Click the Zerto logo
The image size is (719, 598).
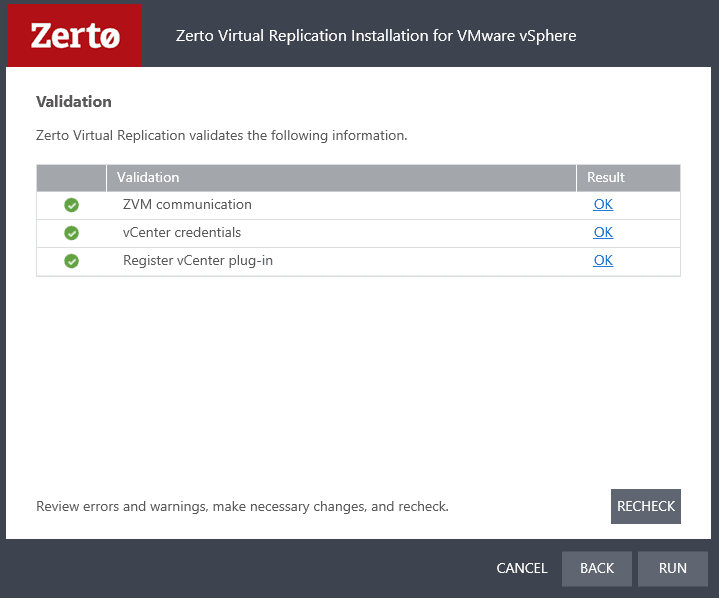click(74, 36)
